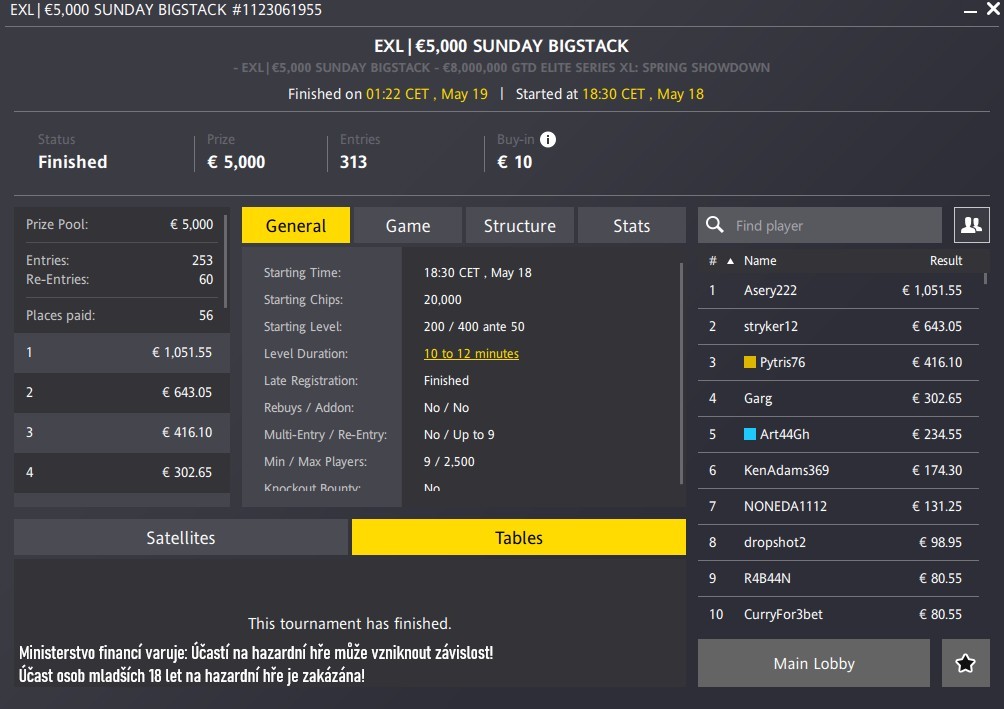Show the Satellites tab

coord(181,538)
